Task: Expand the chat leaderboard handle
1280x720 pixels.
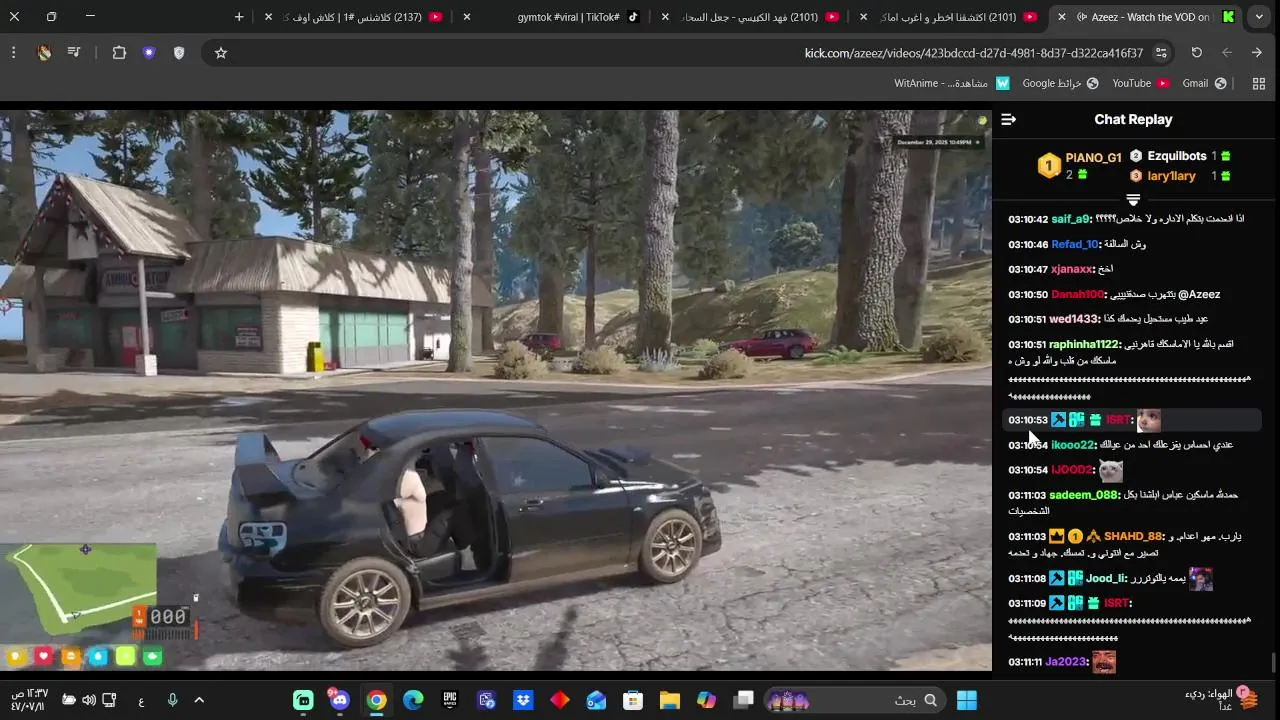Action: [1133, 200]
